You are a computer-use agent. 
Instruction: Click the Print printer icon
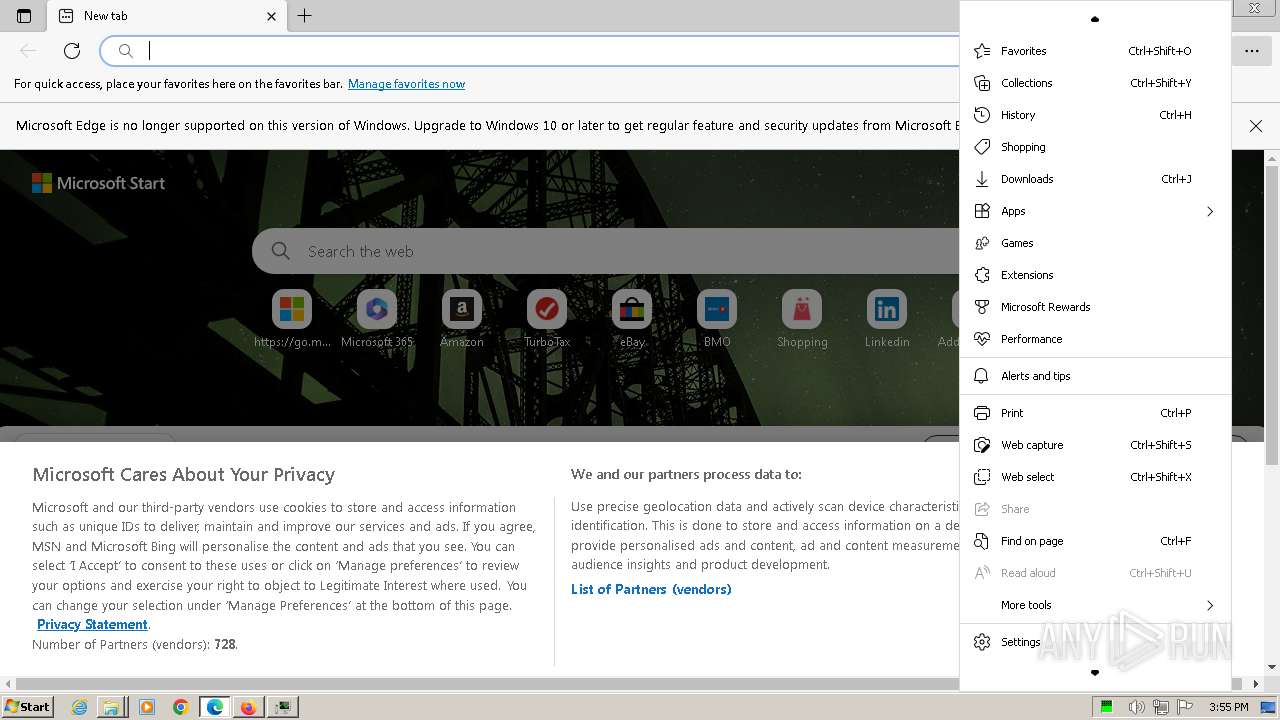click(x=982, y=413)
